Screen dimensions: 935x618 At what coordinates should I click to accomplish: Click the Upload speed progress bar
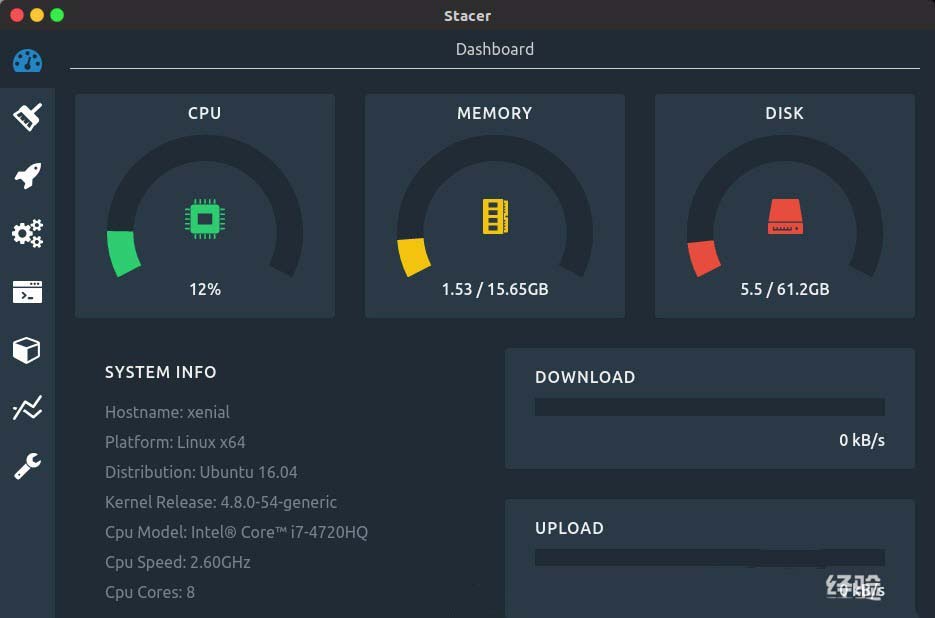point(709,557)
